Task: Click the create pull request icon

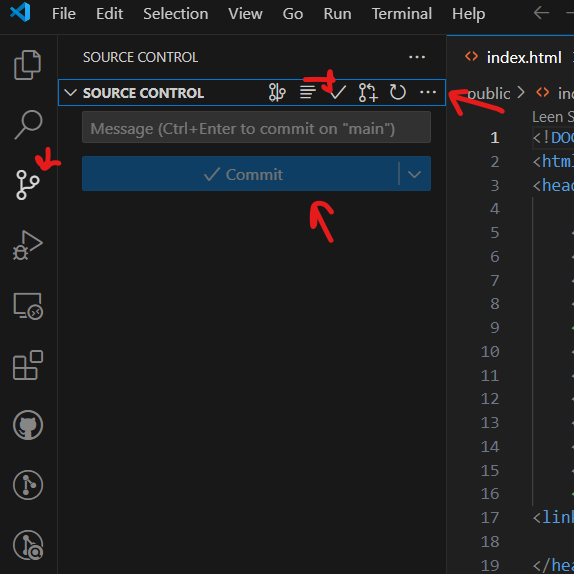Action: (368, 92)
